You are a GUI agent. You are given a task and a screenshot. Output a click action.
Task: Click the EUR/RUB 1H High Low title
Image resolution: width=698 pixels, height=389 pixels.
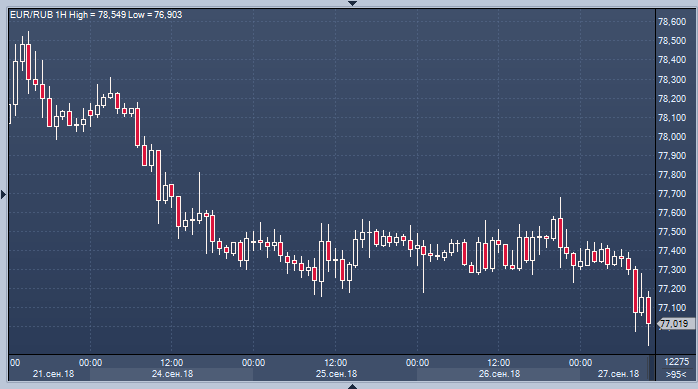tap(96, 15)
